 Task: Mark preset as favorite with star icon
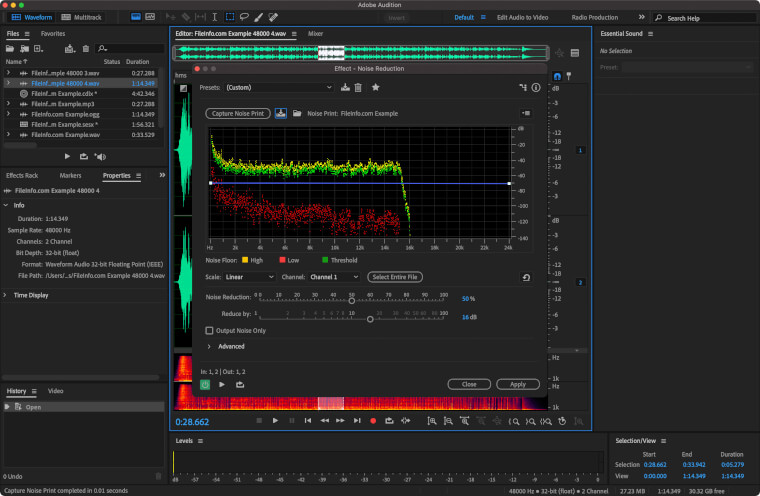click(375, 88)
